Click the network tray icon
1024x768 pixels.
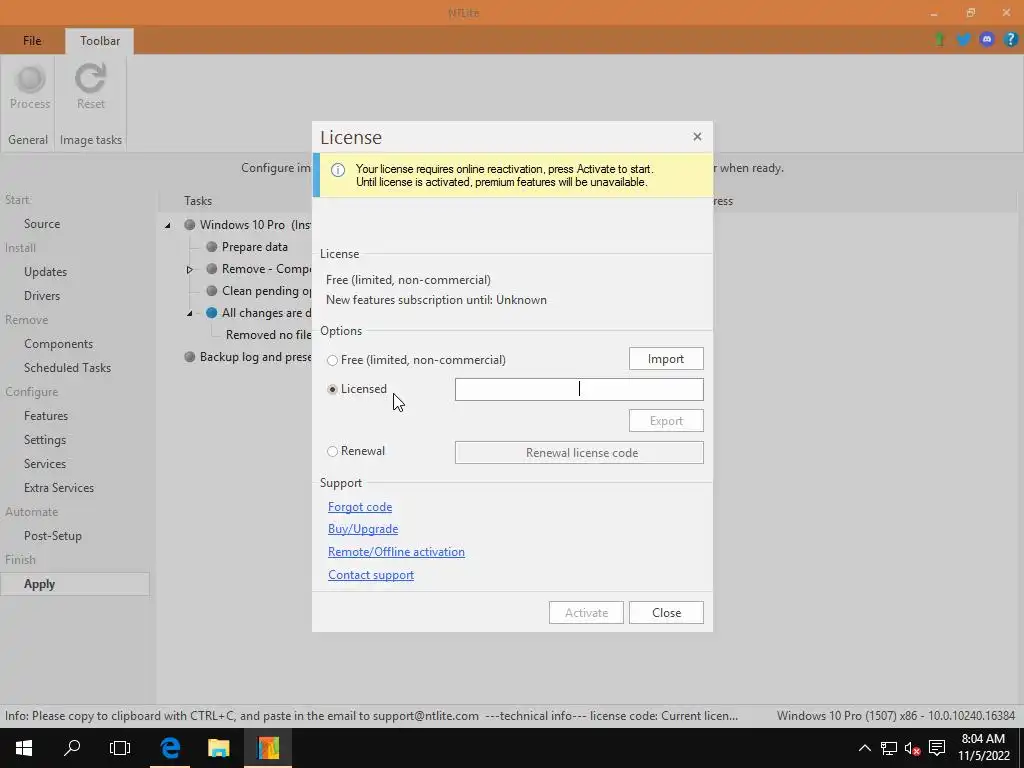tap(888, 748)
